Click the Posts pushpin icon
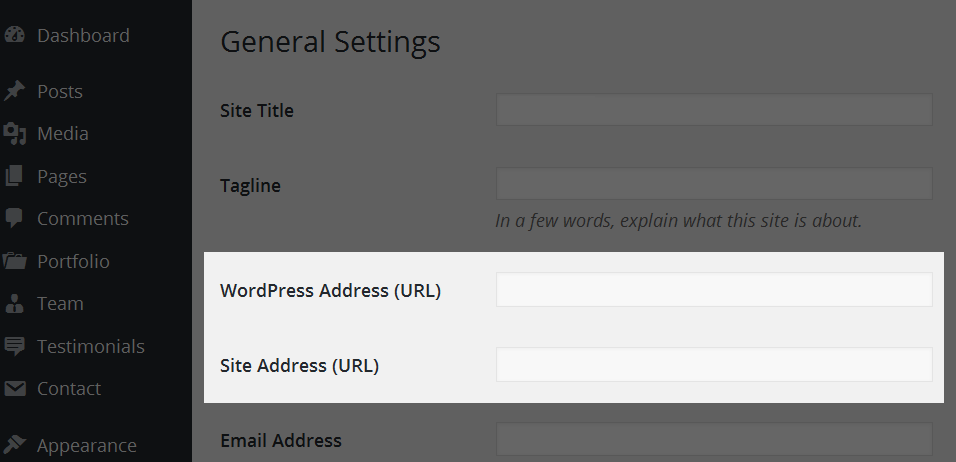 [14, 91]
